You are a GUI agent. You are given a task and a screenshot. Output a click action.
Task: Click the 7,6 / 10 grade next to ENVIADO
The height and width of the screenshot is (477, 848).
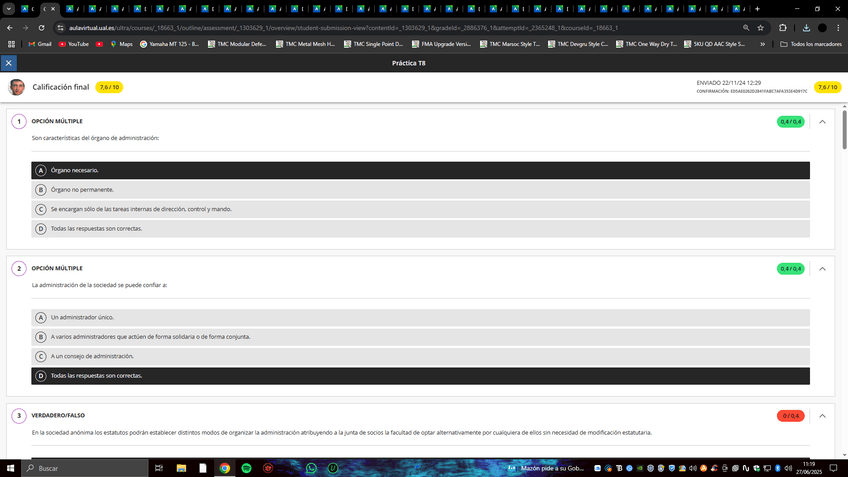click(x=827, y=87)
